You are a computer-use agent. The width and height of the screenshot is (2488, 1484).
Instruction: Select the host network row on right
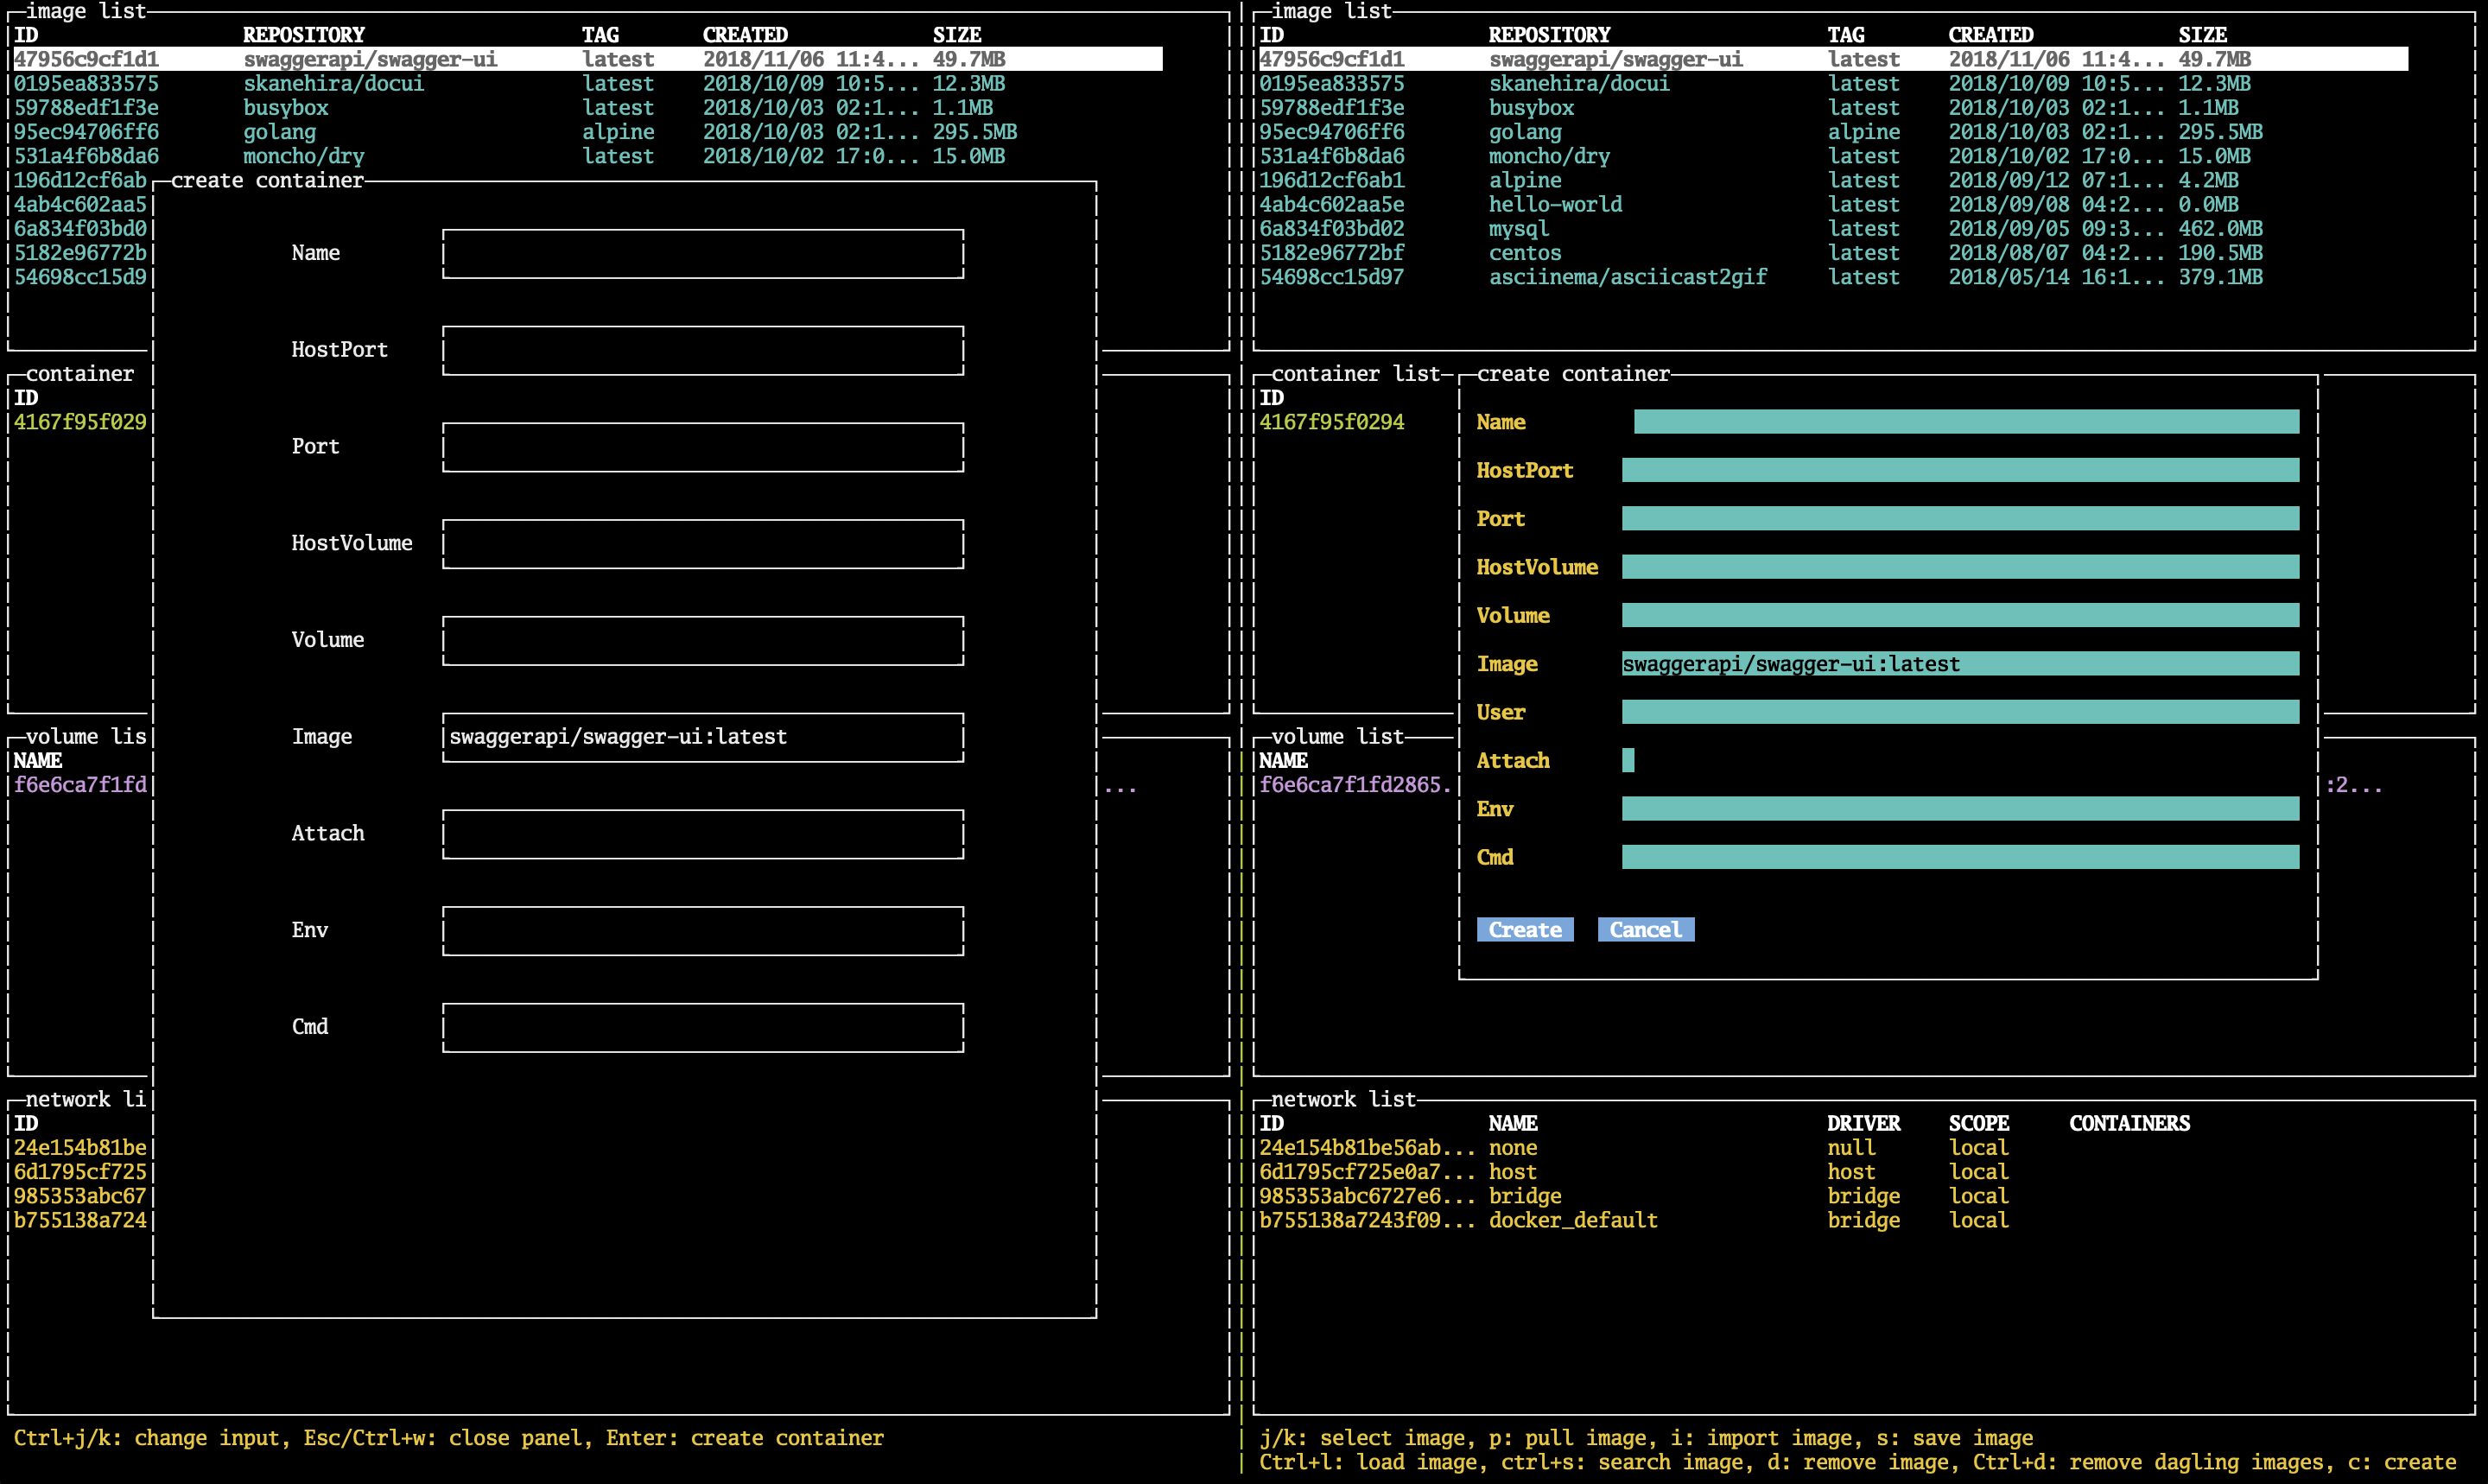click(x=1634, y=1172)
